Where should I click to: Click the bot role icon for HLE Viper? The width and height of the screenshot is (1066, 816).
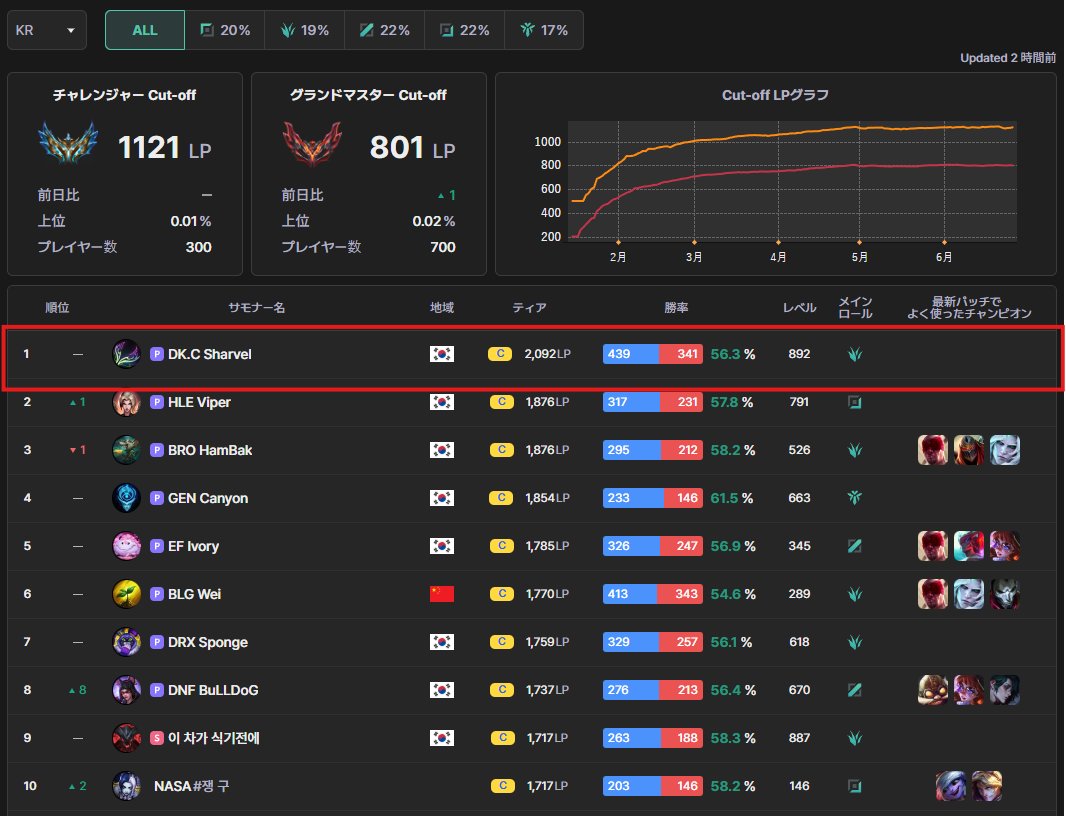coord(855,402)
